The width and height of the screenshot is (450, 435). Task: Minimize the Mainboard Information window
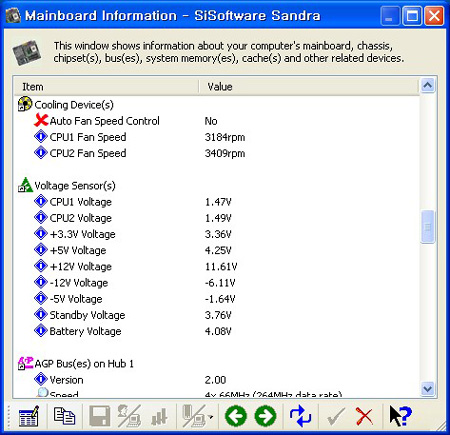pos(390,16)
